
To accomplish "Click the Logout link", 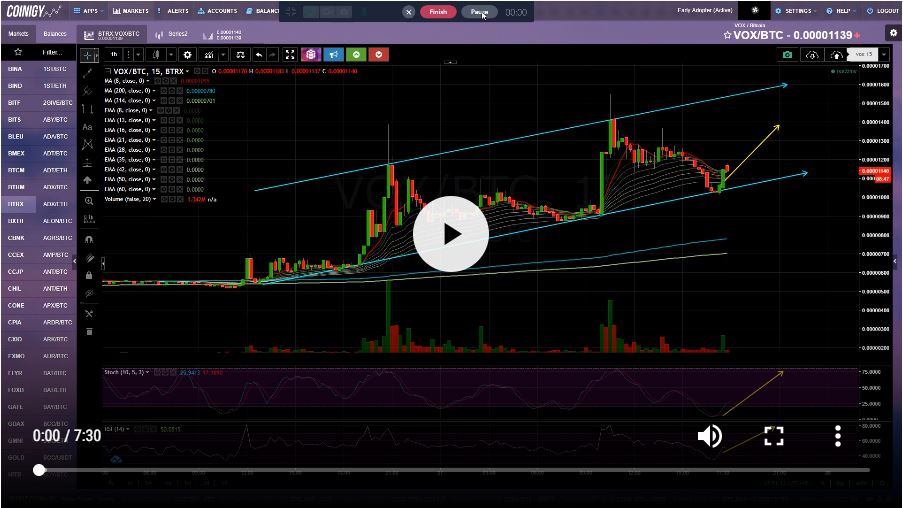I will point(883,11).
